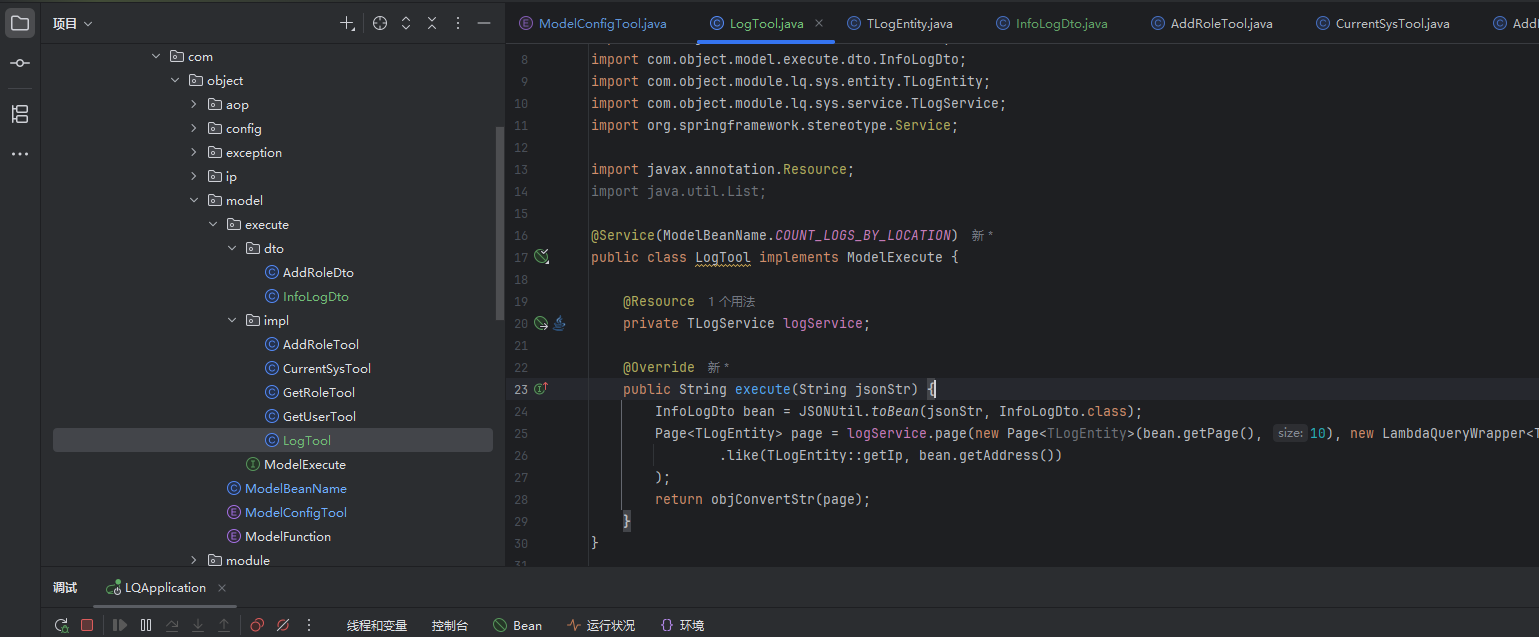Expand the exception package folder
This screenshot has width=1539, height=637.
pyautogui.click(x=194, y=152)
